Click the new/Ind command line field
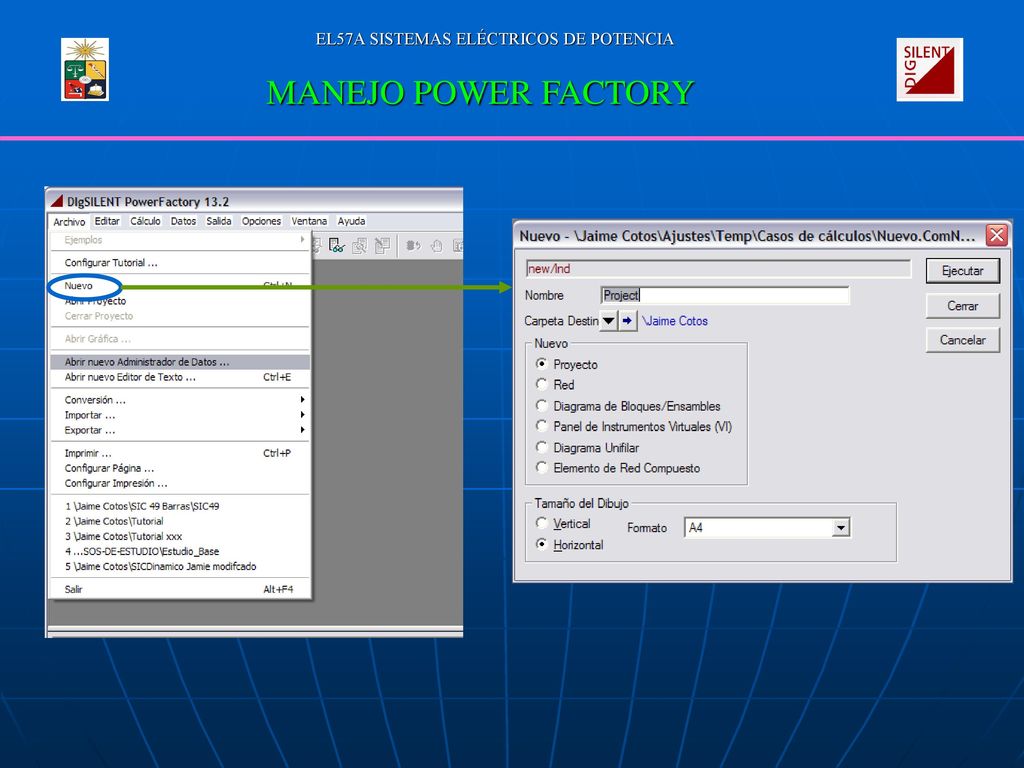 (x=718, y=268)
